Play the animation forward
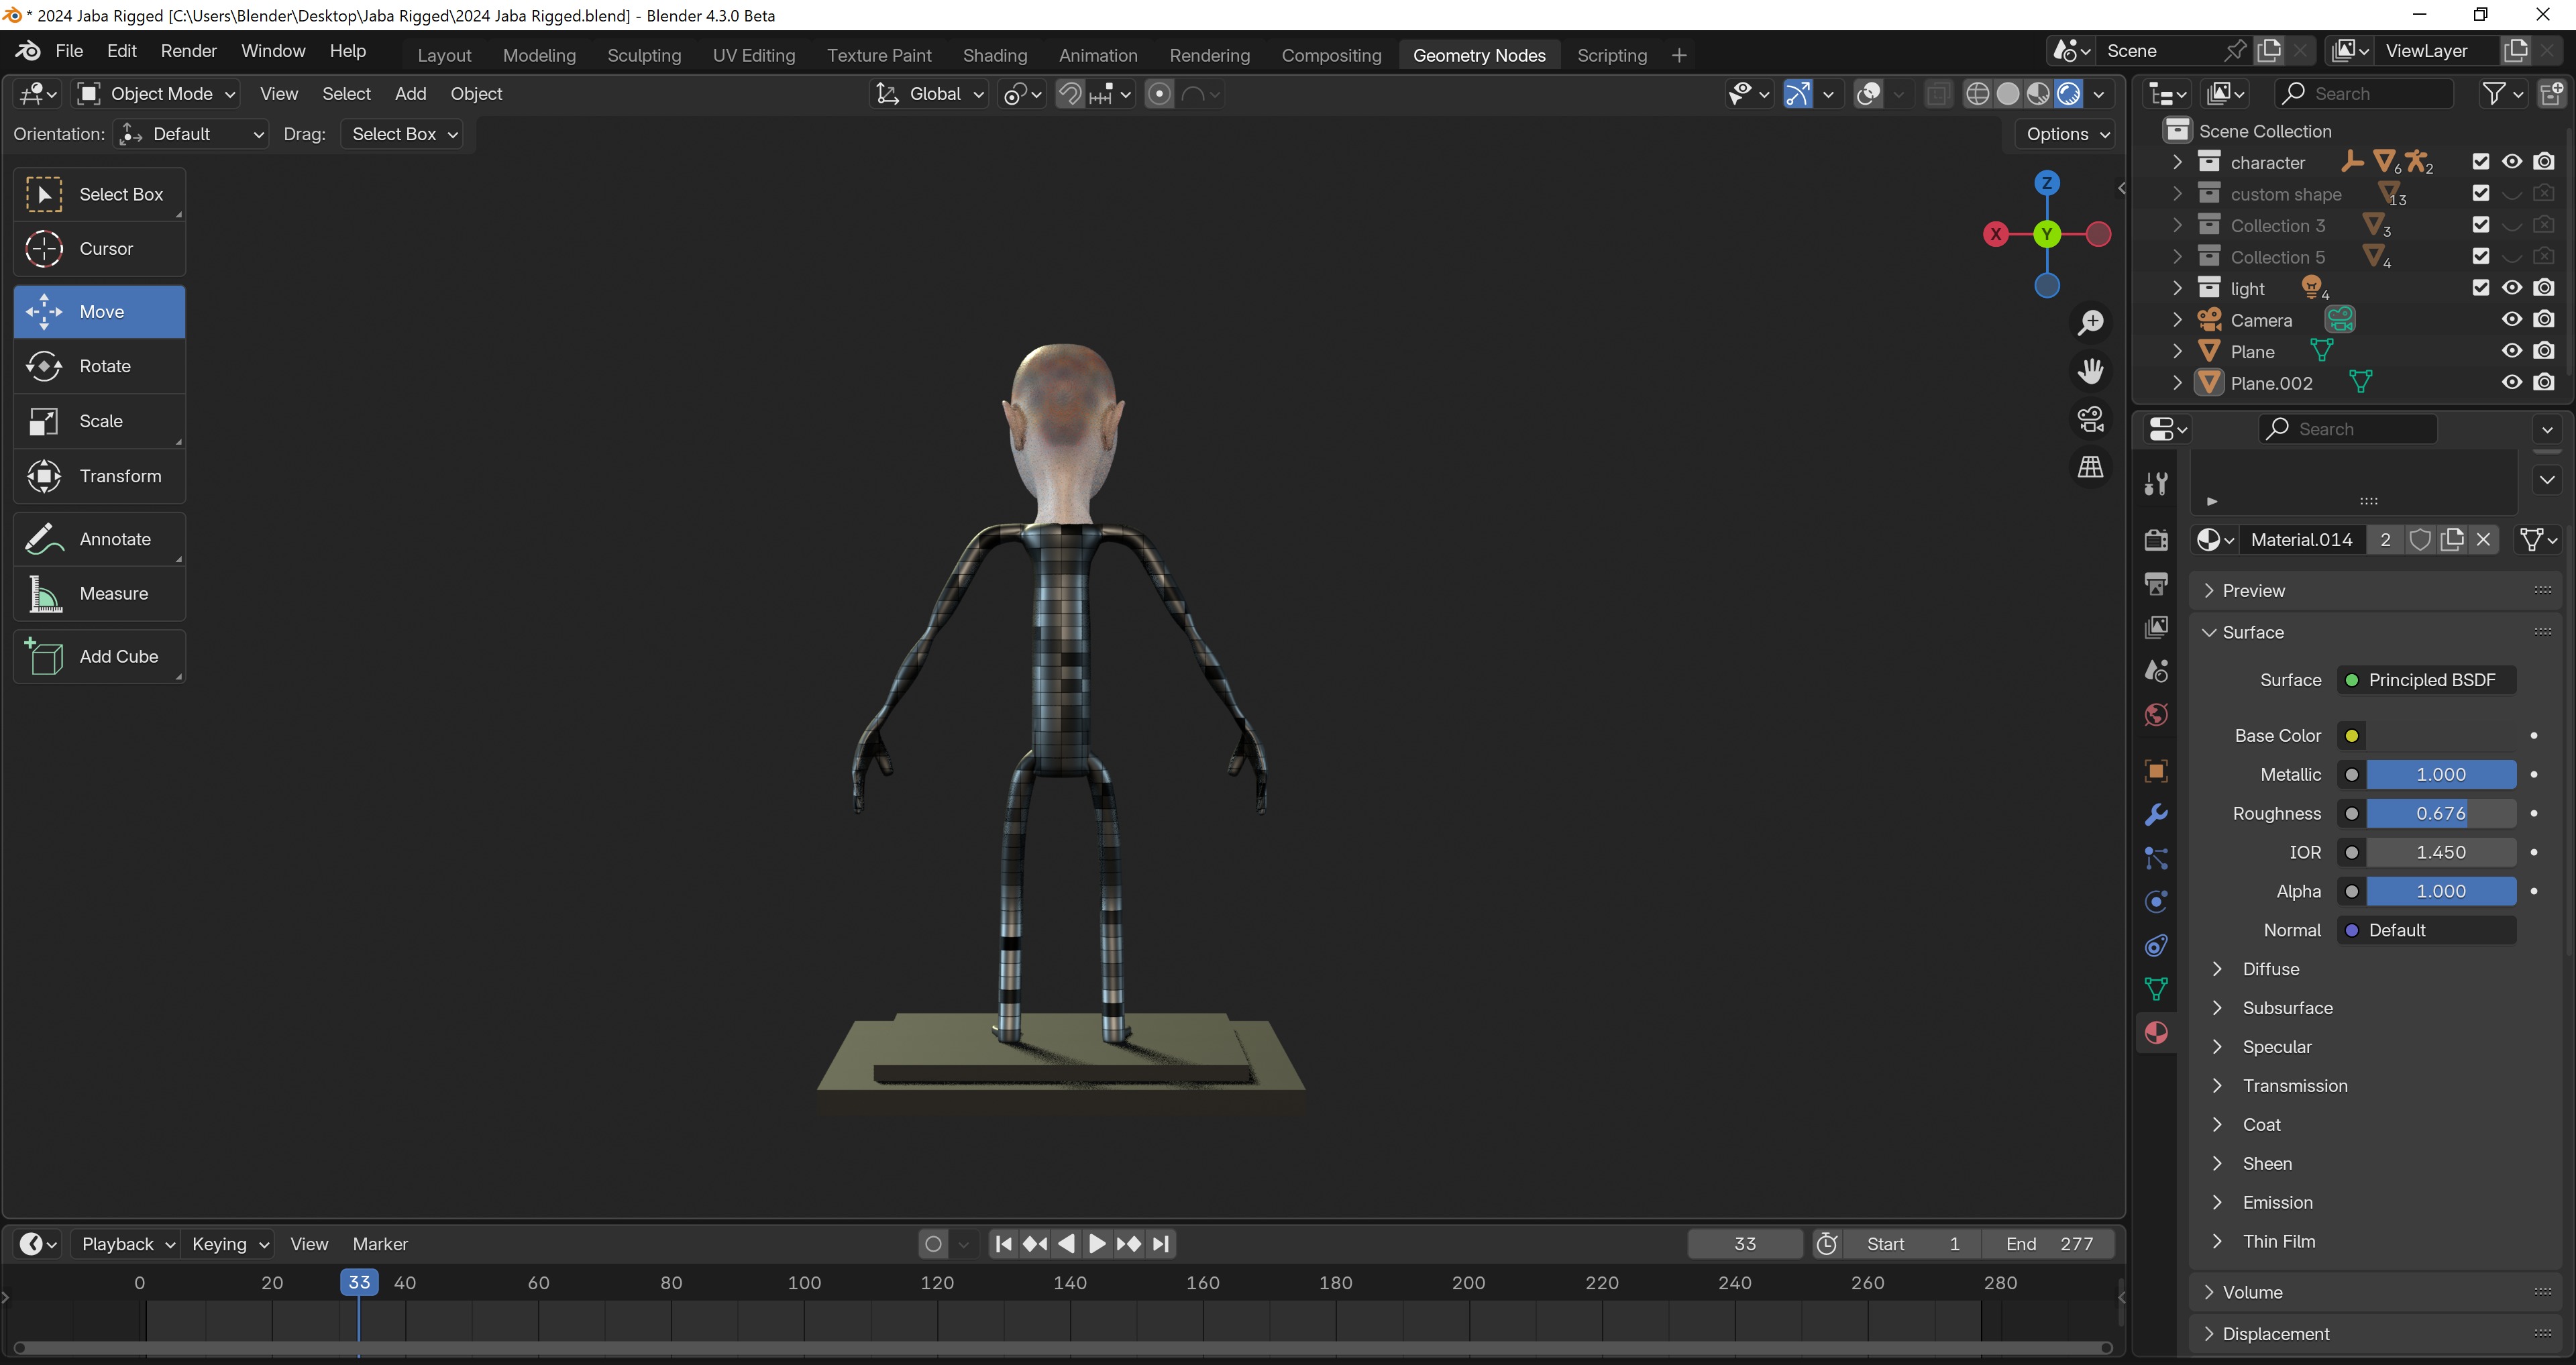The height and width of the screenshot is (1365, 2576). point(1097,1244)
